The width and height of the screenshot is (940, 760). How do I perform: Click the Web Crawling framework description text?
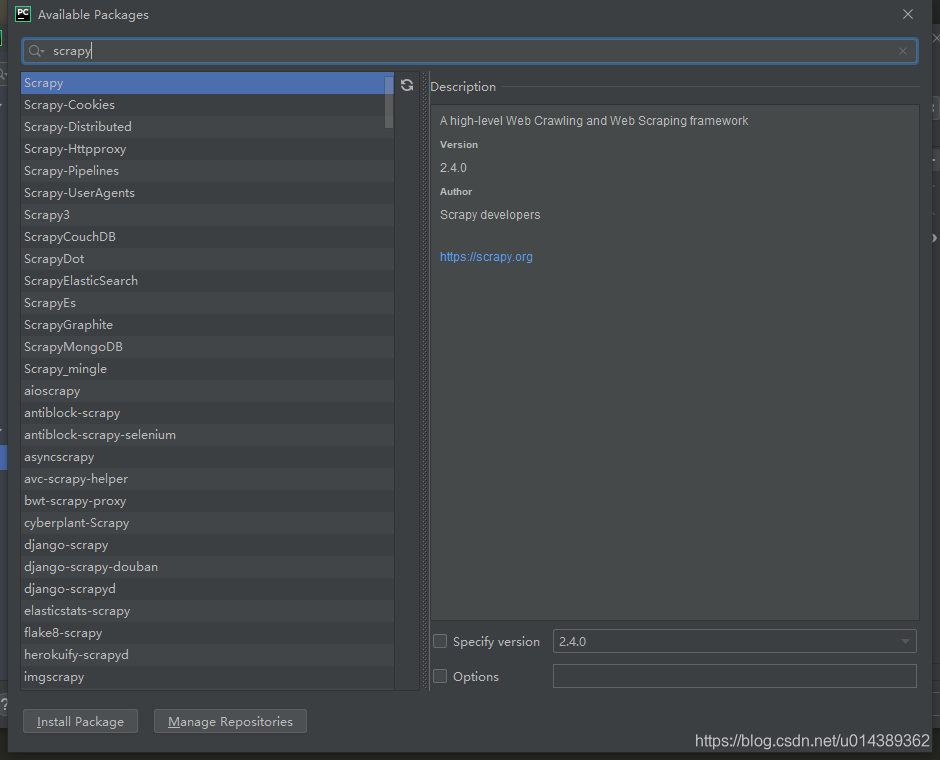pyautogui.click(x=593, y=120)
